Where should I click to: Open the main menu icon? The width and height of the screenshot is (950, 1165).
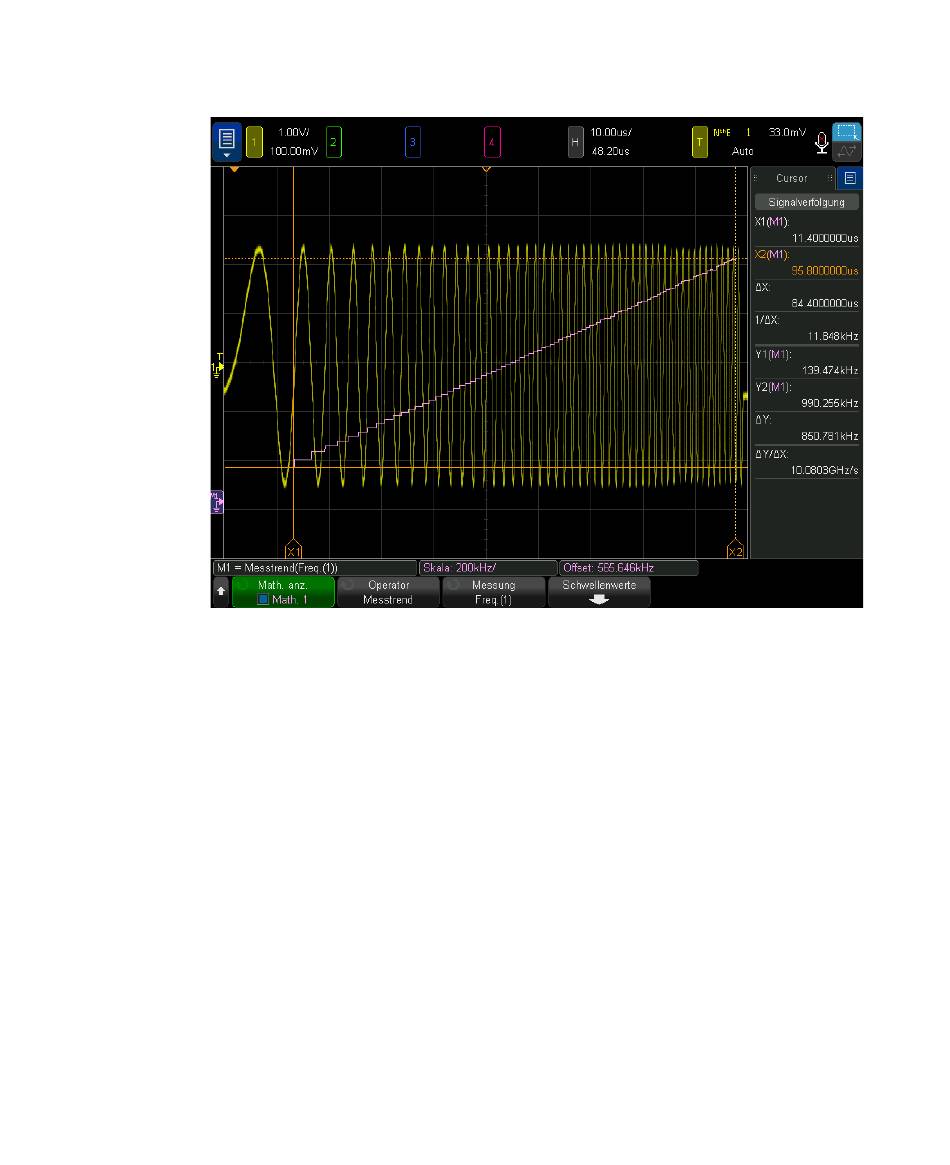(x=227, y=141)
